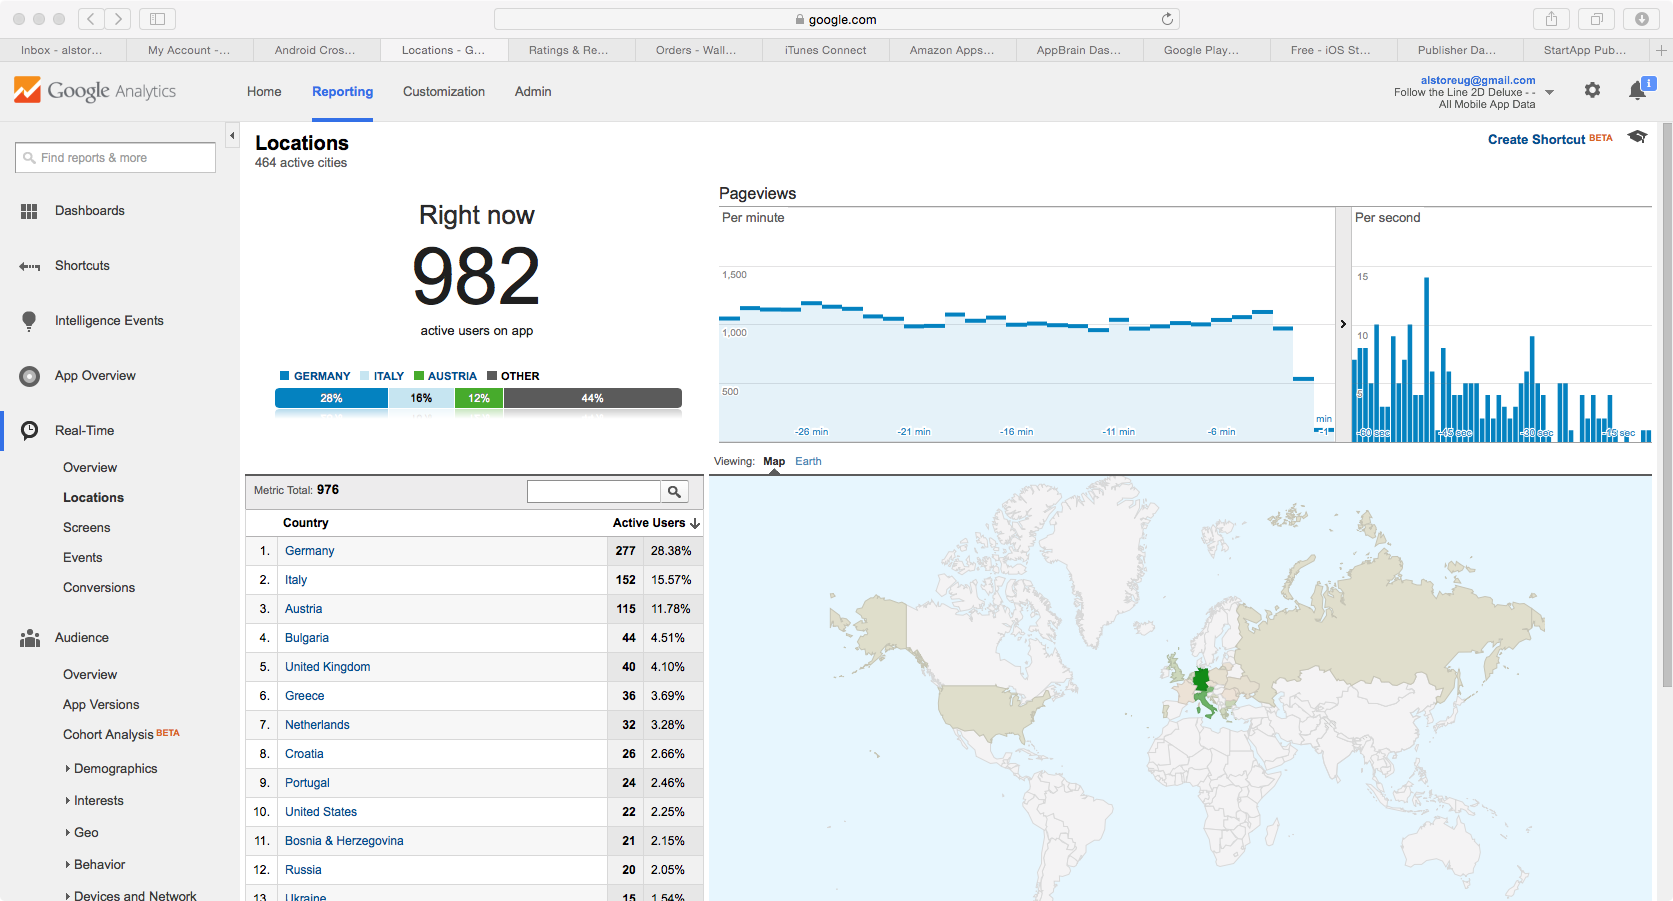Open the Safari downloads button
This screenshot has height=901, width=1673.
point(1642,19)
